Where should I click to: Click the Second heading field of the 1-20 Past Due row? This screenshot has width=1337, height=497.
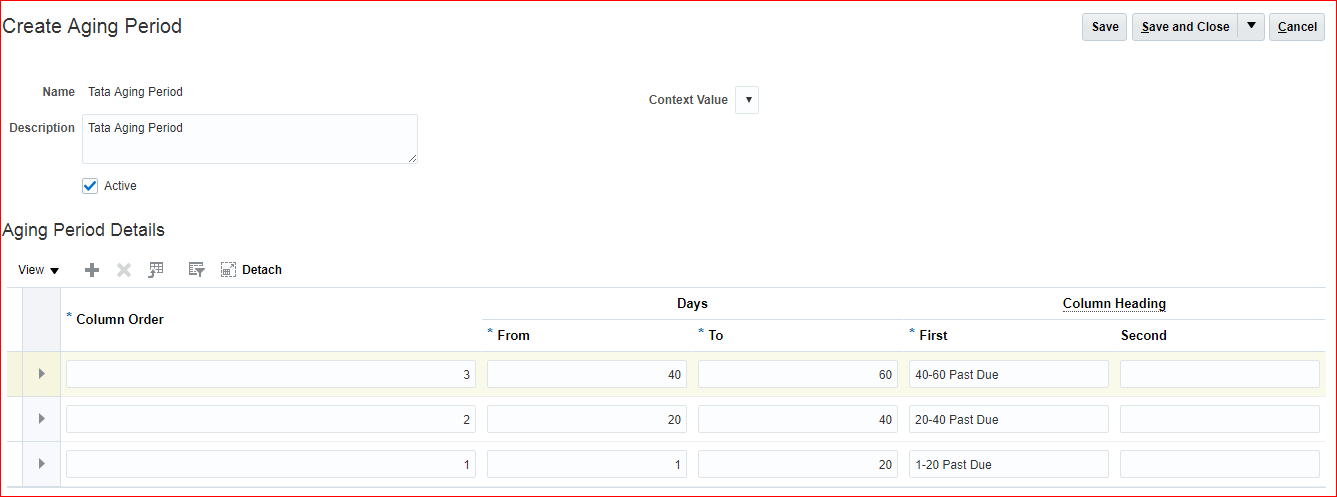coord(1219,464)
